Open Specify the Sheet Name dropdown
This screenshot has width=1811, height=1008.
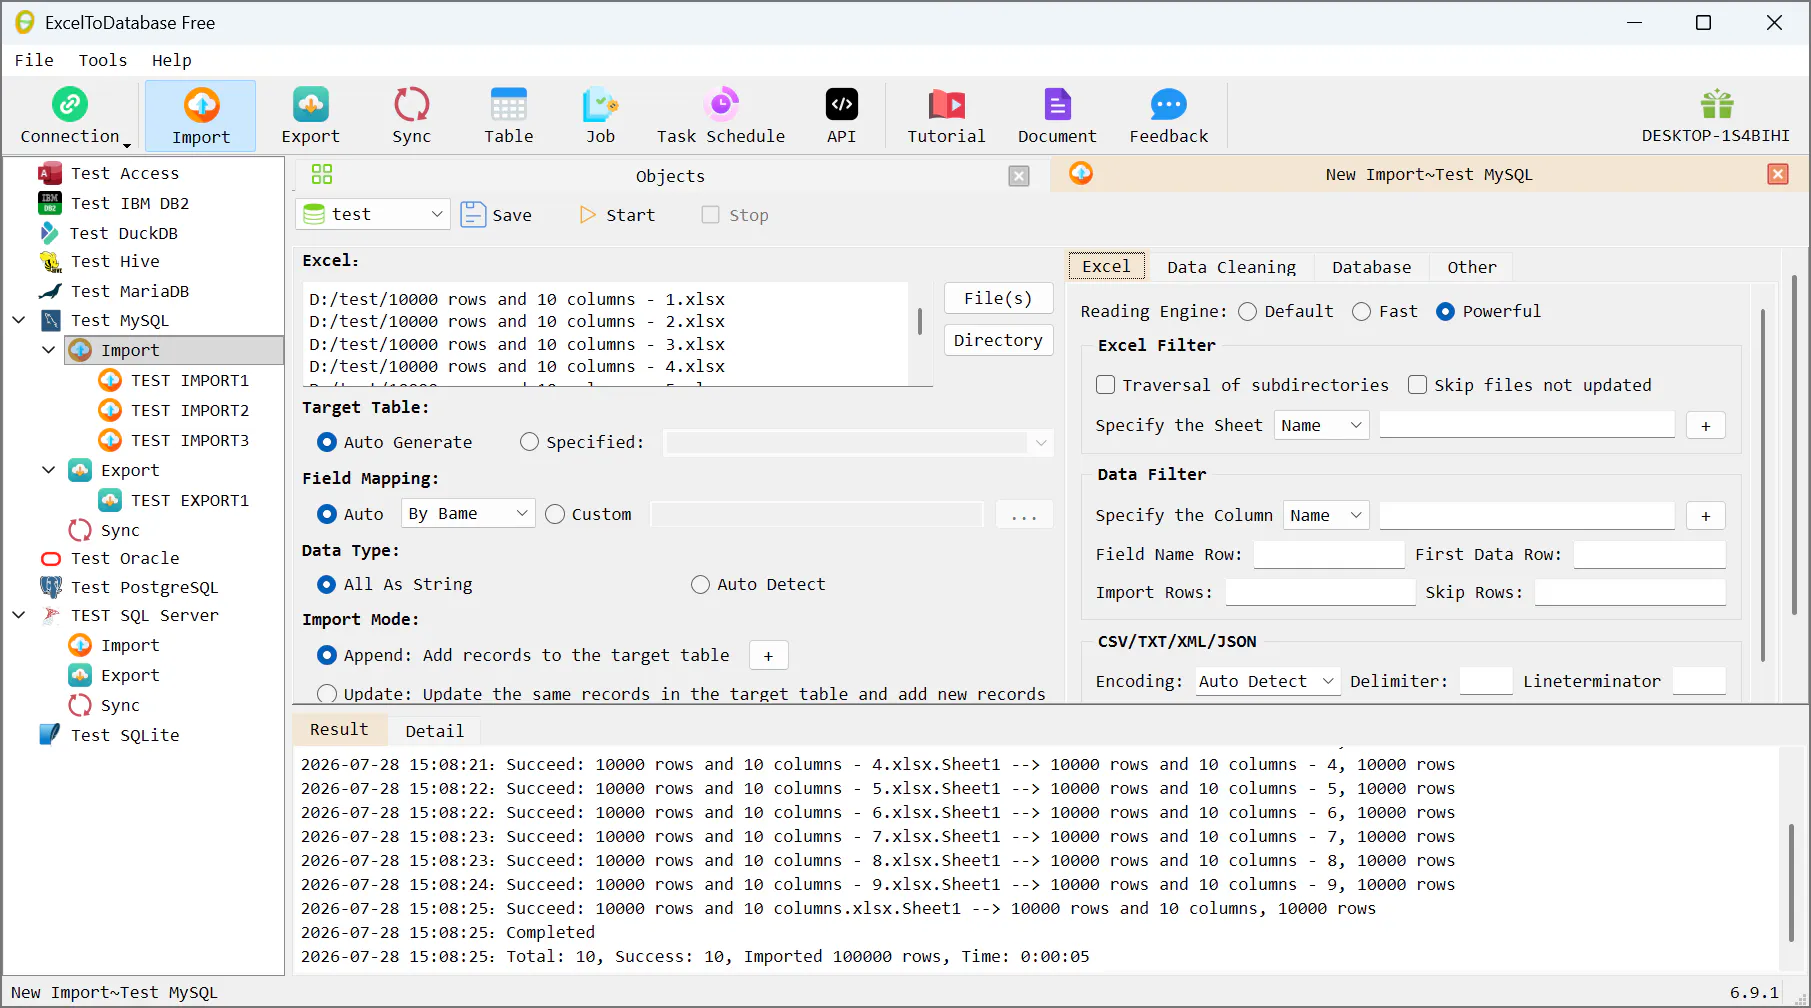(x=1321, y=425)
